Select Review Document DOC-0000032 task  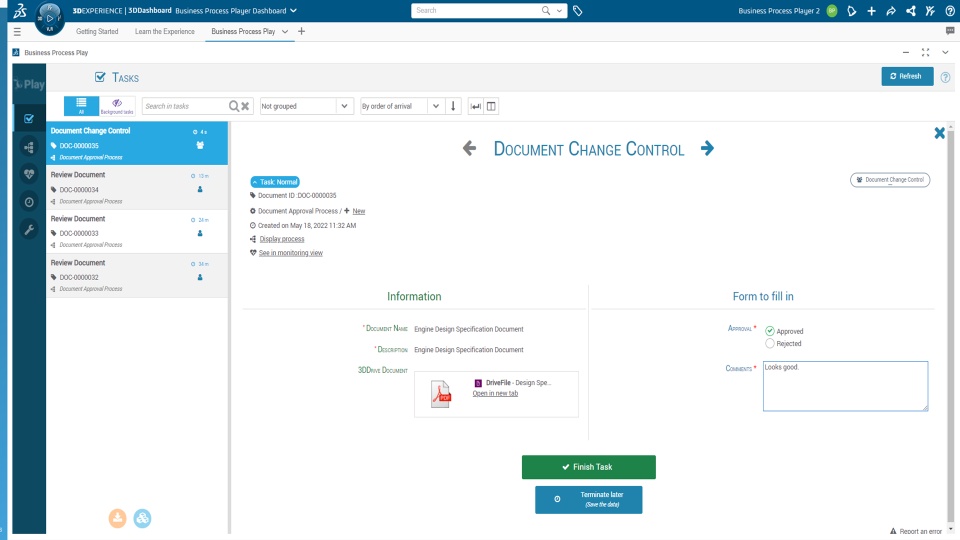137,276
